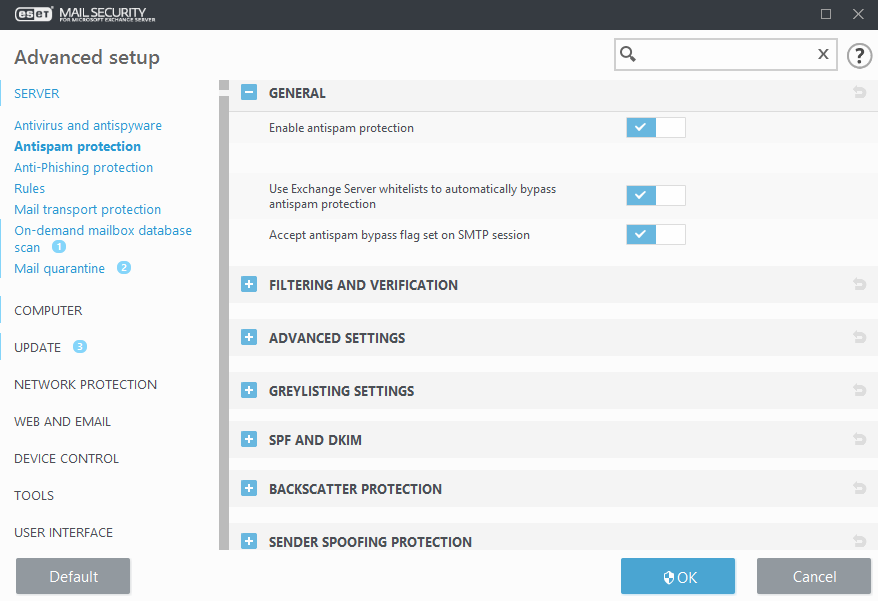The height and width of the screenshot is (601, 878).
Task: Open DEVICE CONTROL category
Action: click(x=67, y=458)
